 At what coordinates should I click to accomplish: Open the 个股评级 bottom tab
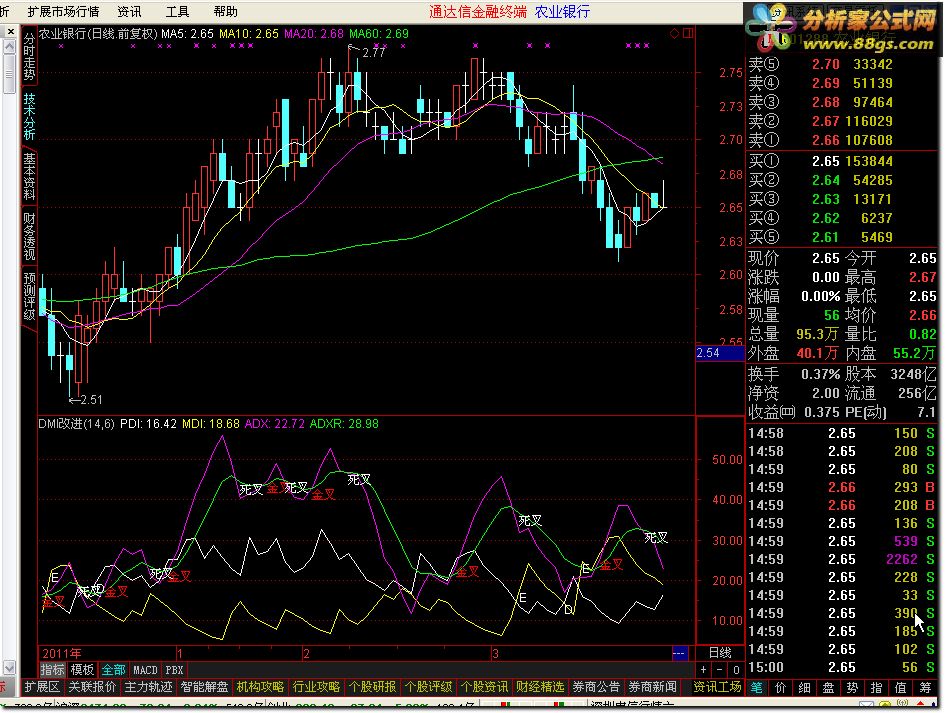pyautogui.click(x=429, y=687)
